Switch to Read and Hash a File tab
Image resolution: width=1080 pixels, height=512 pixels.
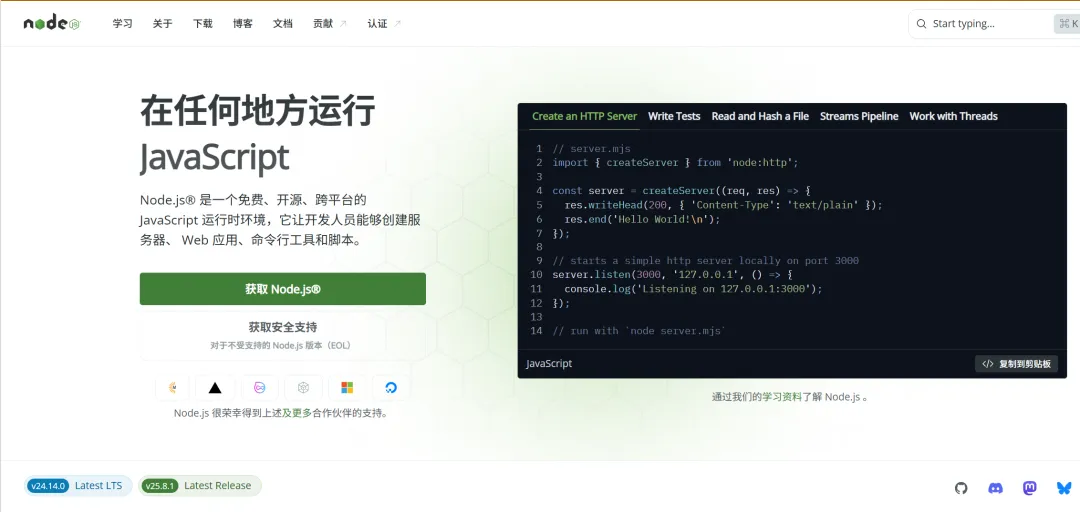[760, 116]
